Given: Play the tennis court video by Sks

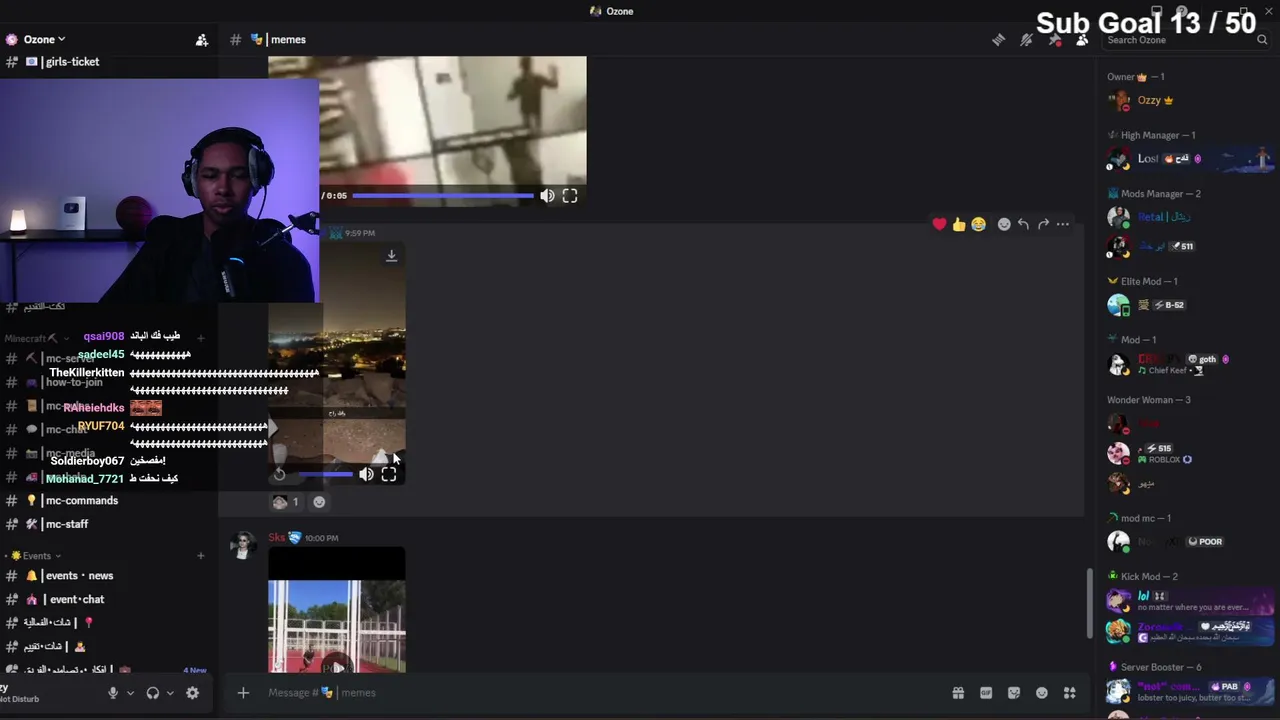Looking at the screenshot, I should tap(337, 666).
